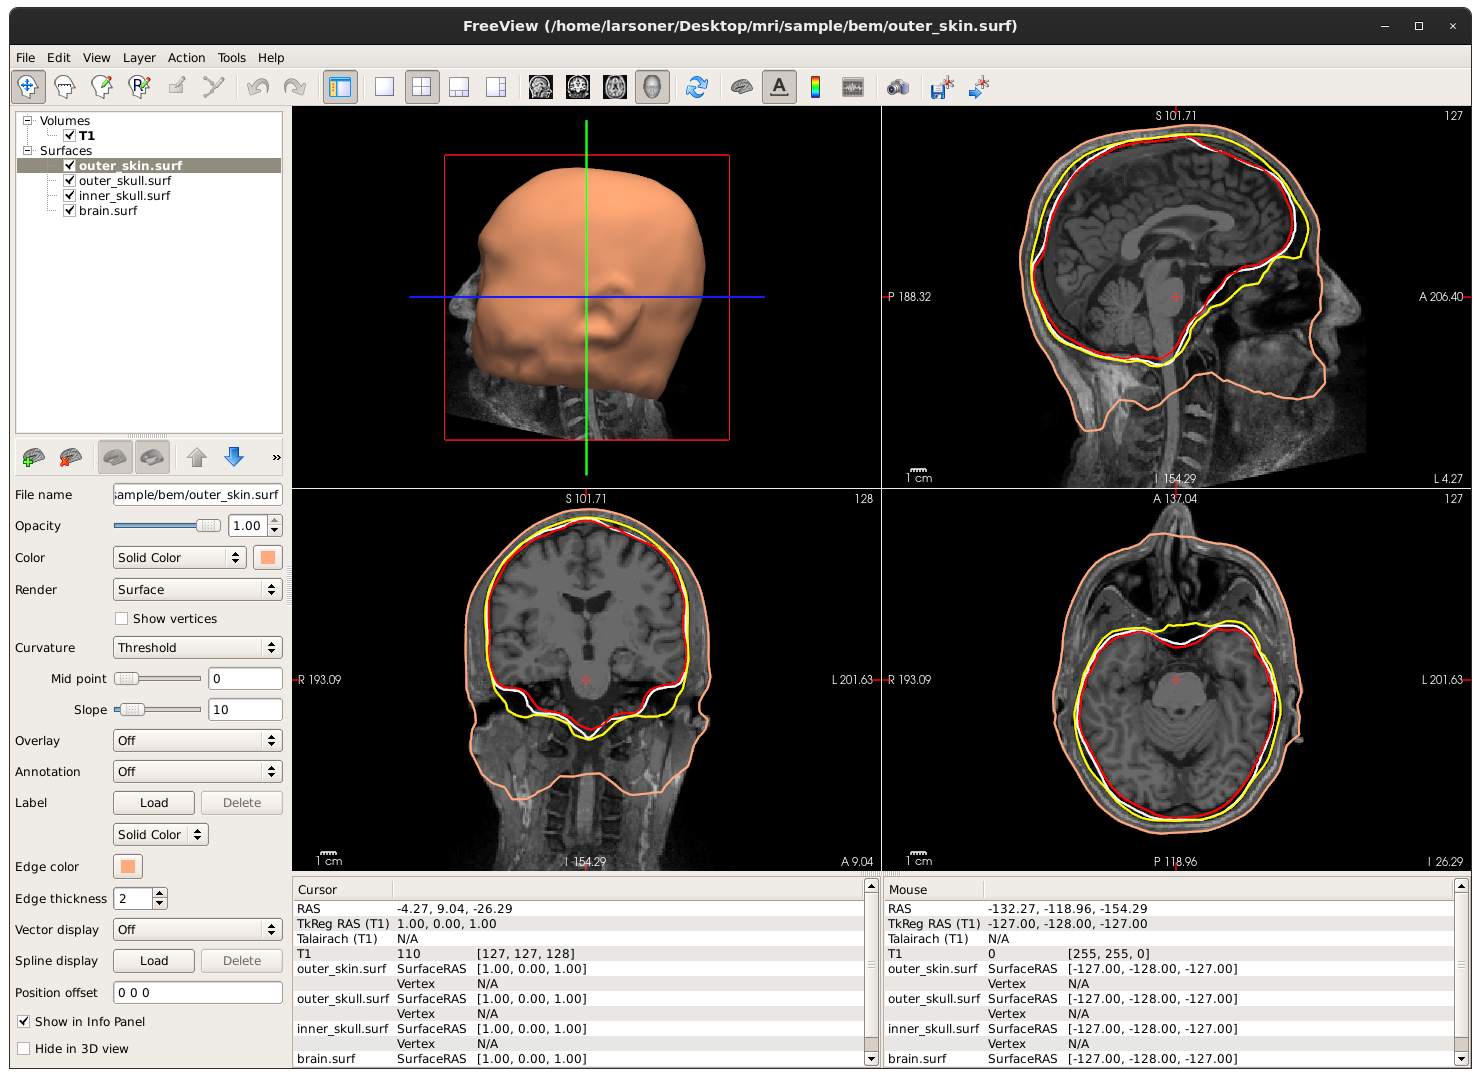
Task: Open the Action menu
Action: pyautogui.click(x=187, y=58)
